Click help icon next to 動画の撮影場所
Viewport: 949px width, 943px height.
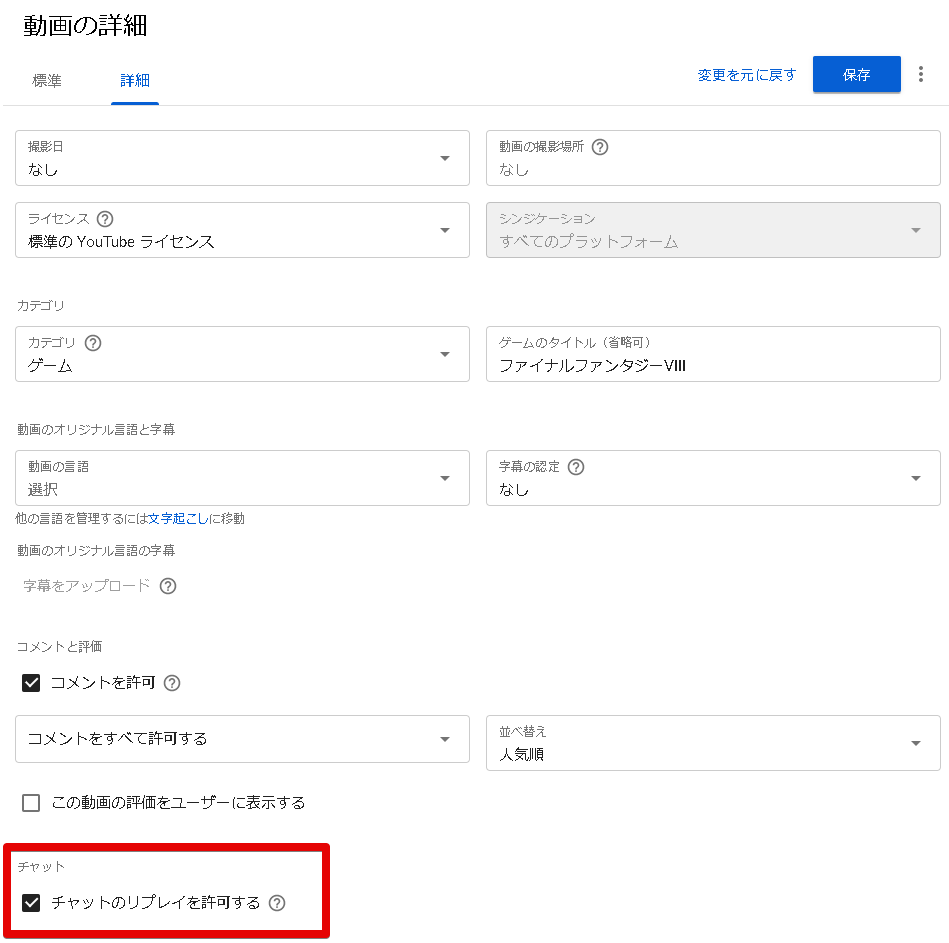(x=600, y=147)
